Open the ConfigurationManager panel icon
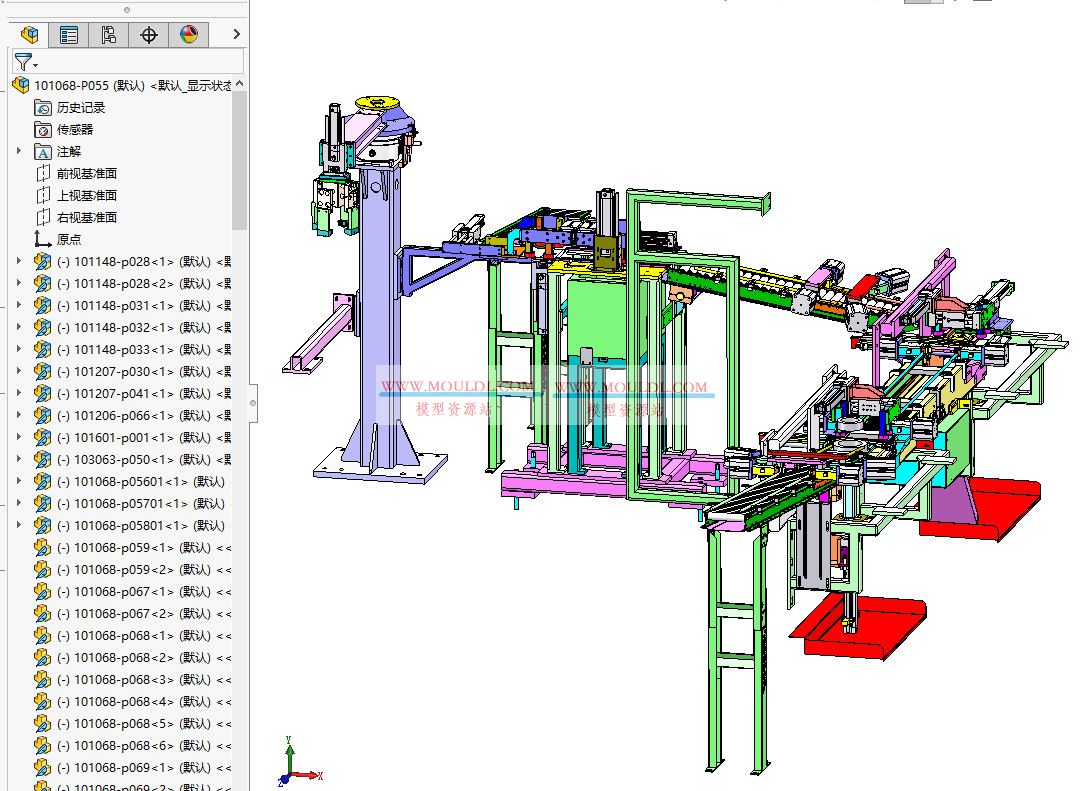 [110, 34]
